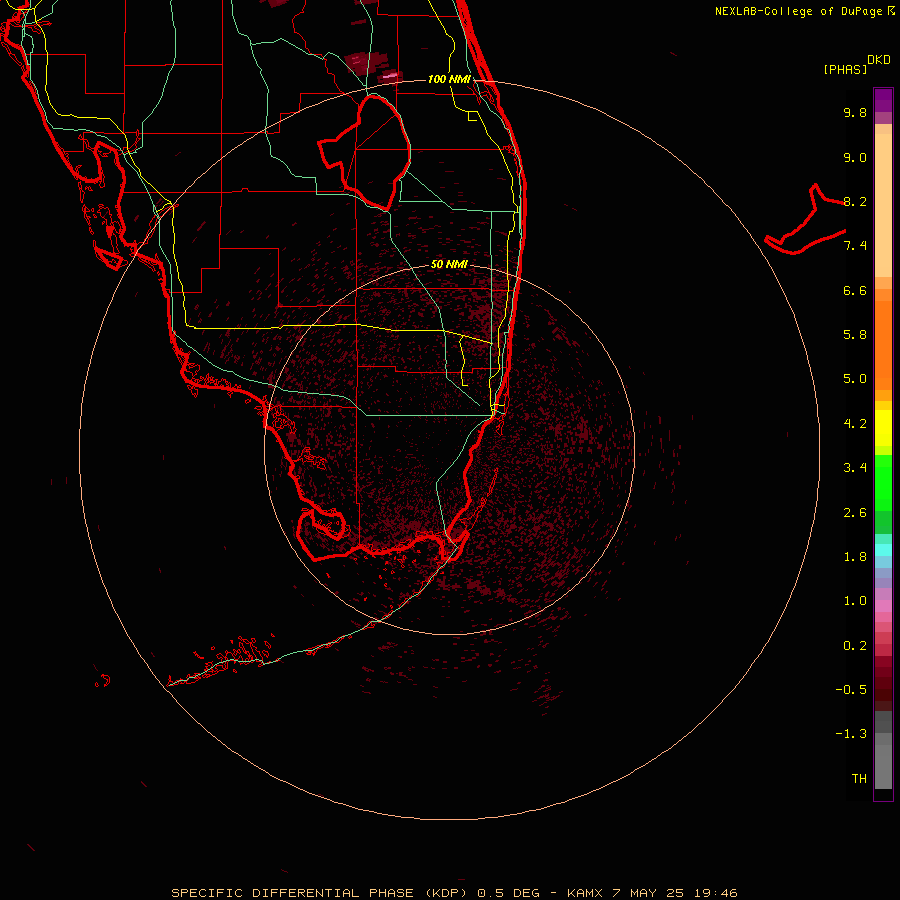Click the 6.6 colorbar scale value
This screenshot has height=900, width=900.
855,290
